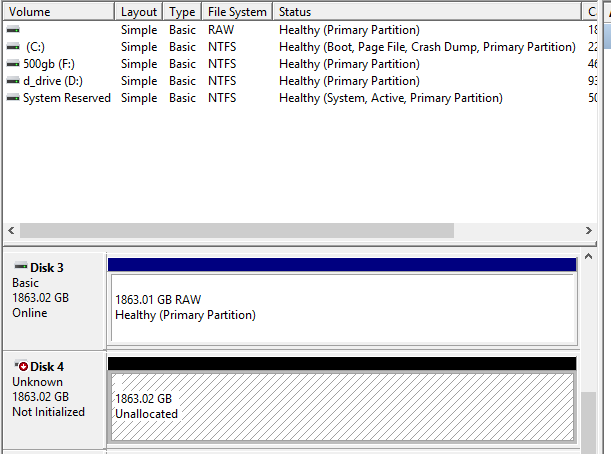
Task: Click the horizontal scrollbar thumb
Action: coord(237,230)
